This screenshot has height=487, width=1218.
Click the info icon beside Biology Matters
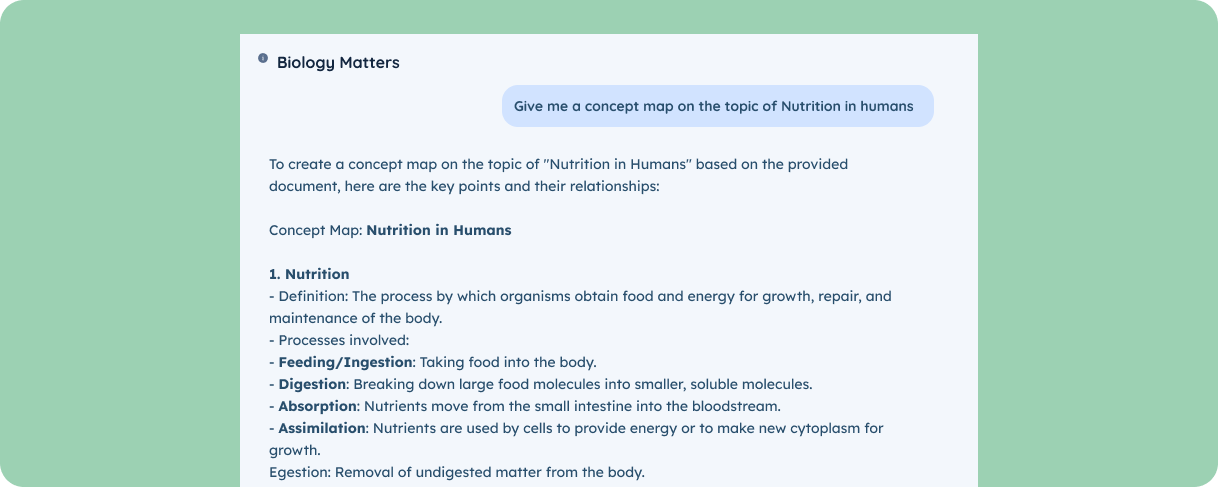[x=263, y=59]
